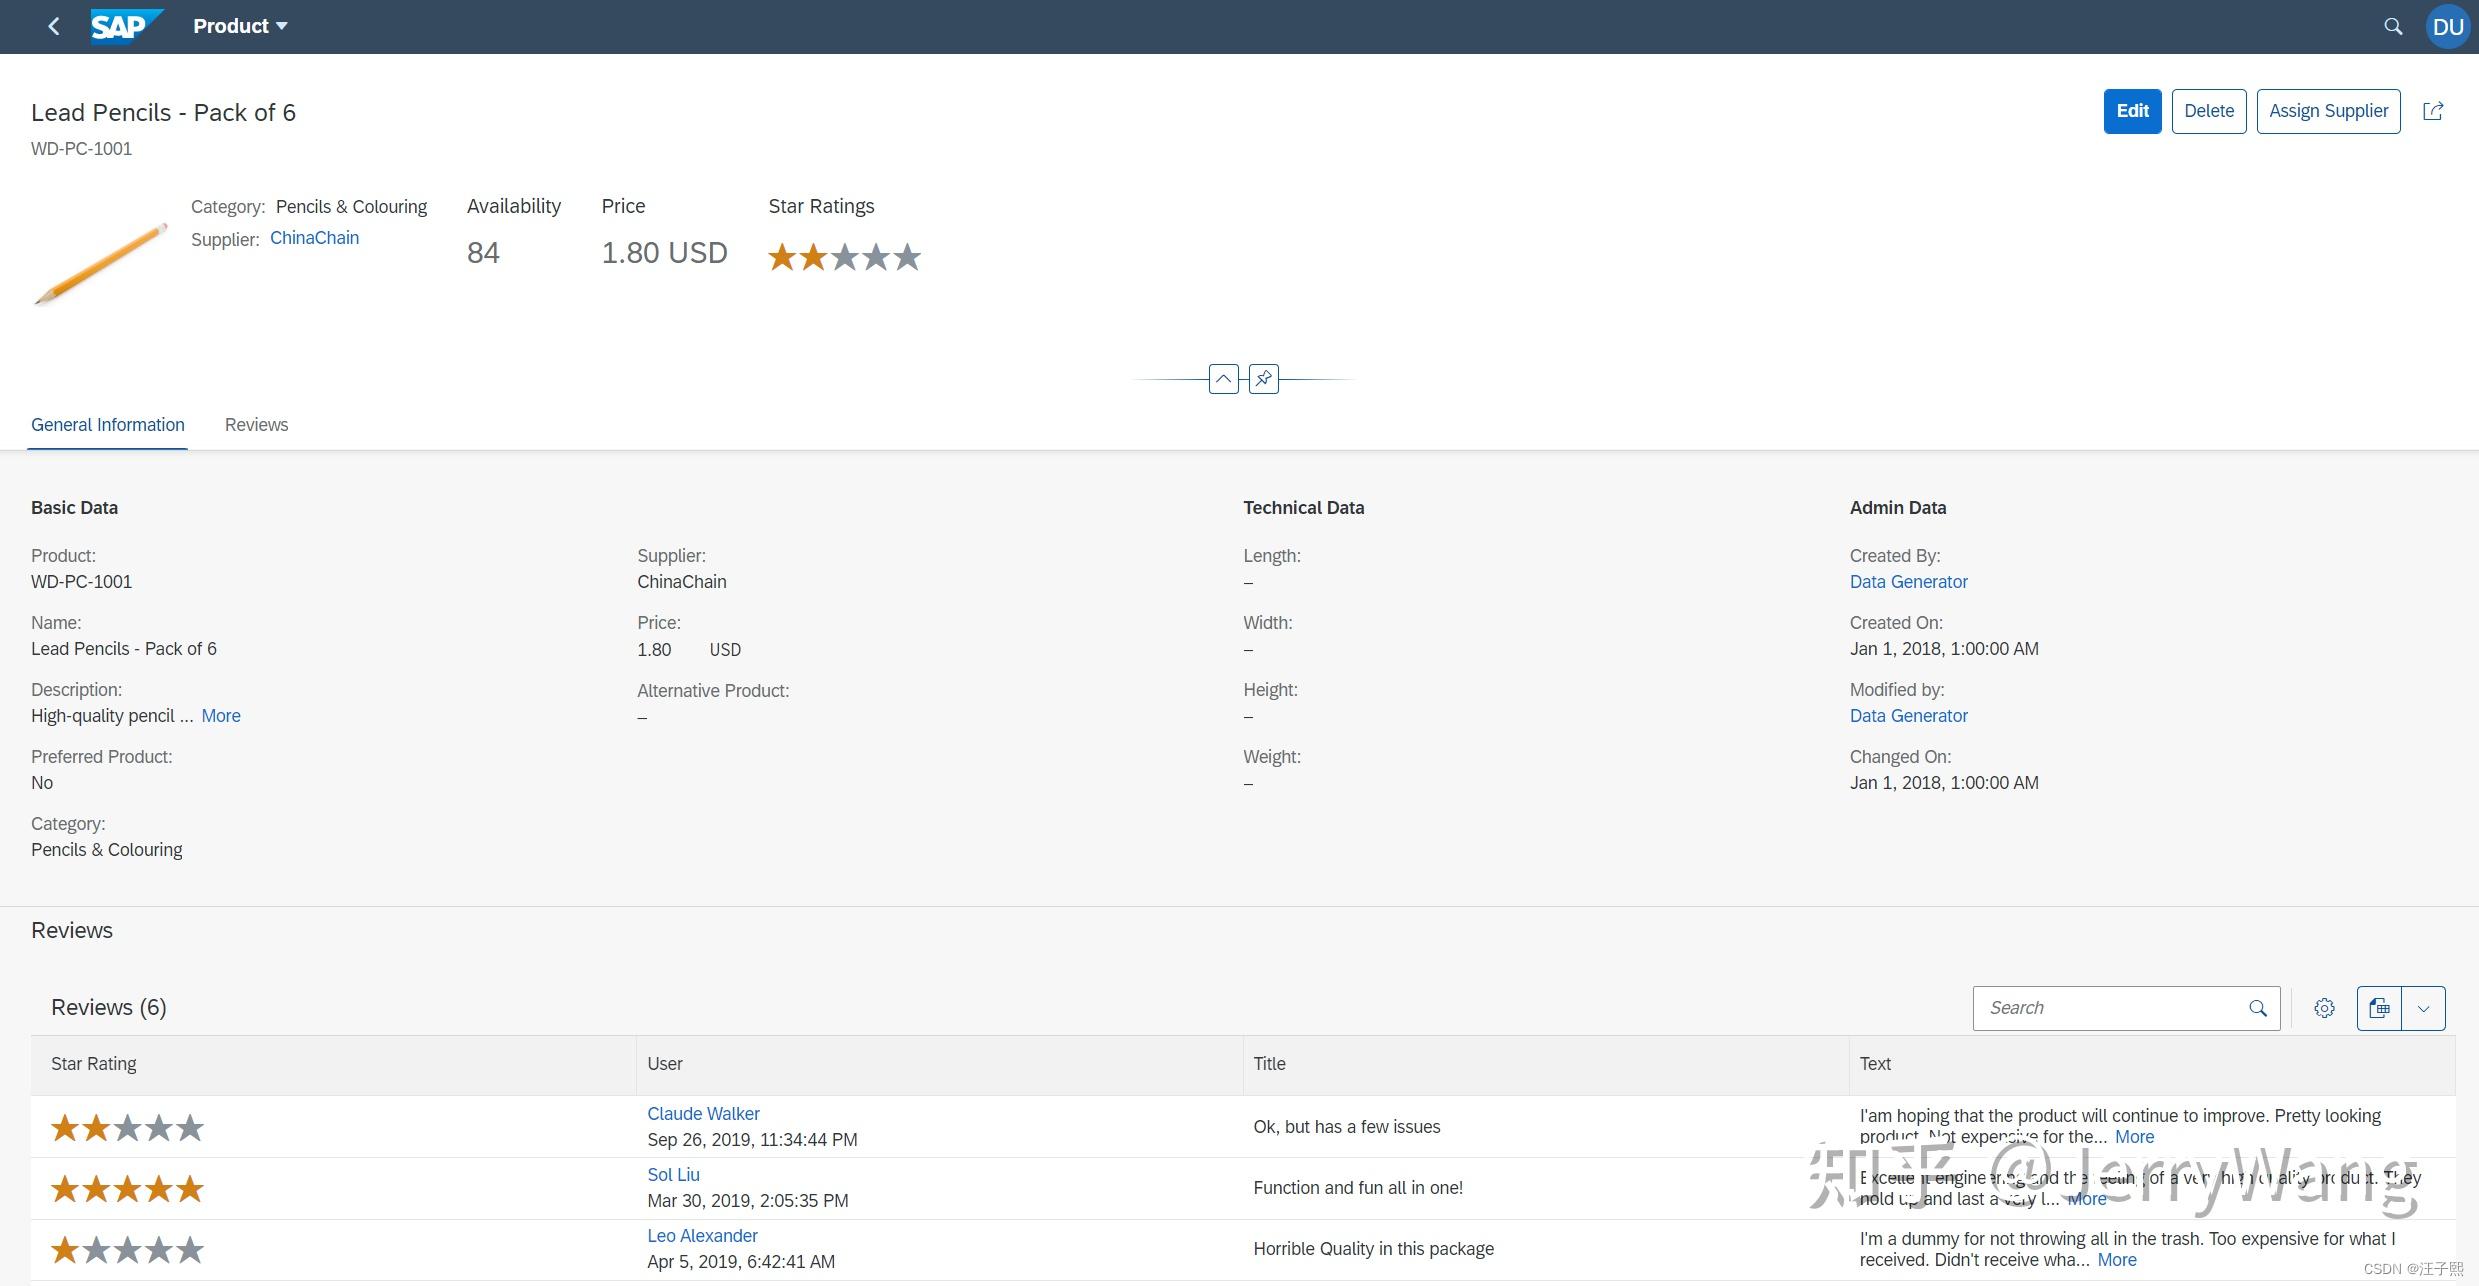
Task: Switch to the Reviews tab
Action: [x=256, y=424]
